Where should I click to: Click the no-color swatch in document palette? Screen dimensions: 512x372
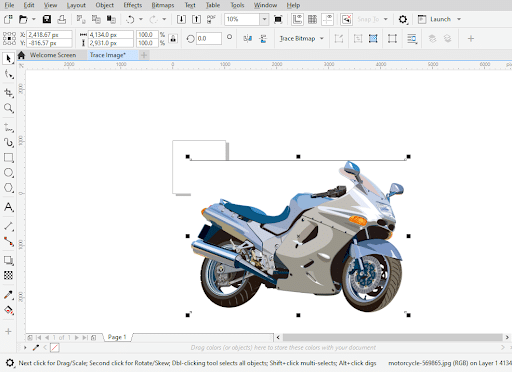coord(54,348)
